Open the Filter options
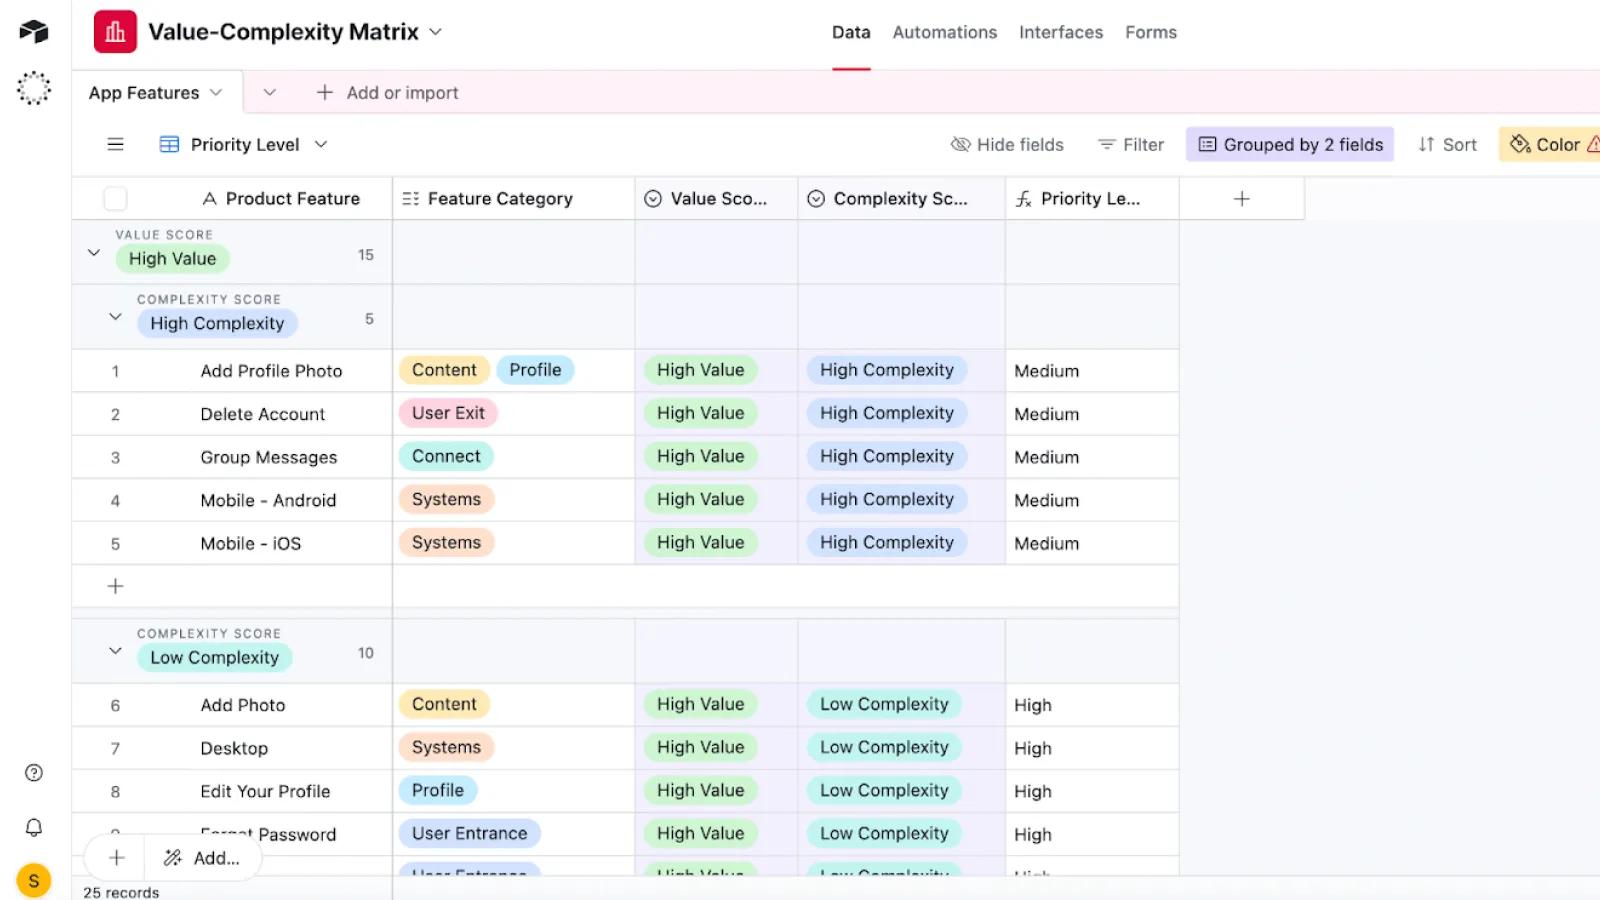The height and width of the screenshot is (900, 1600). [1131, 144]
